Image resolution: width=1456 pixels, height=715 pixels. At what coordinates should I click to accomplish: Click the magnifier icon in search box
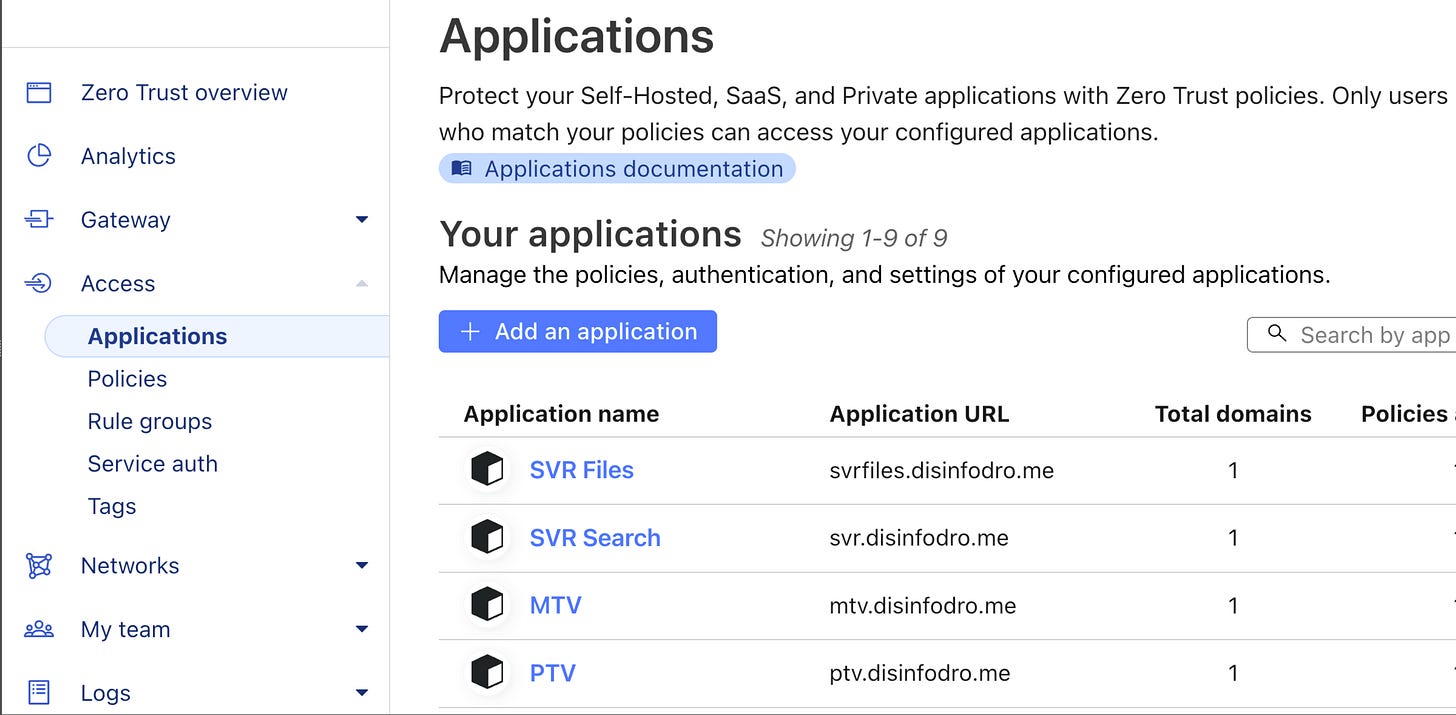1277,334
